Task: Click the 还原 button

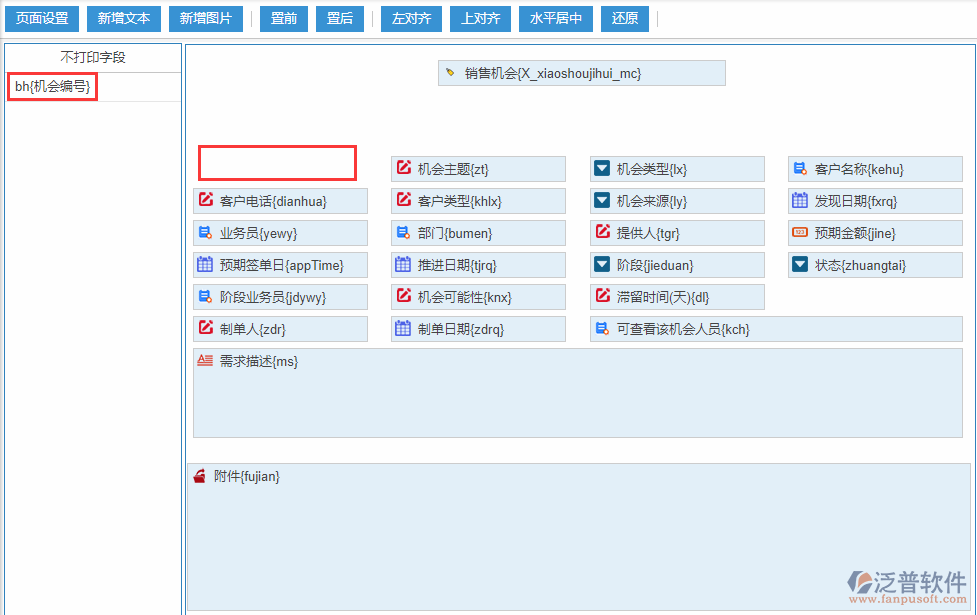Action: tap(624, 18)
